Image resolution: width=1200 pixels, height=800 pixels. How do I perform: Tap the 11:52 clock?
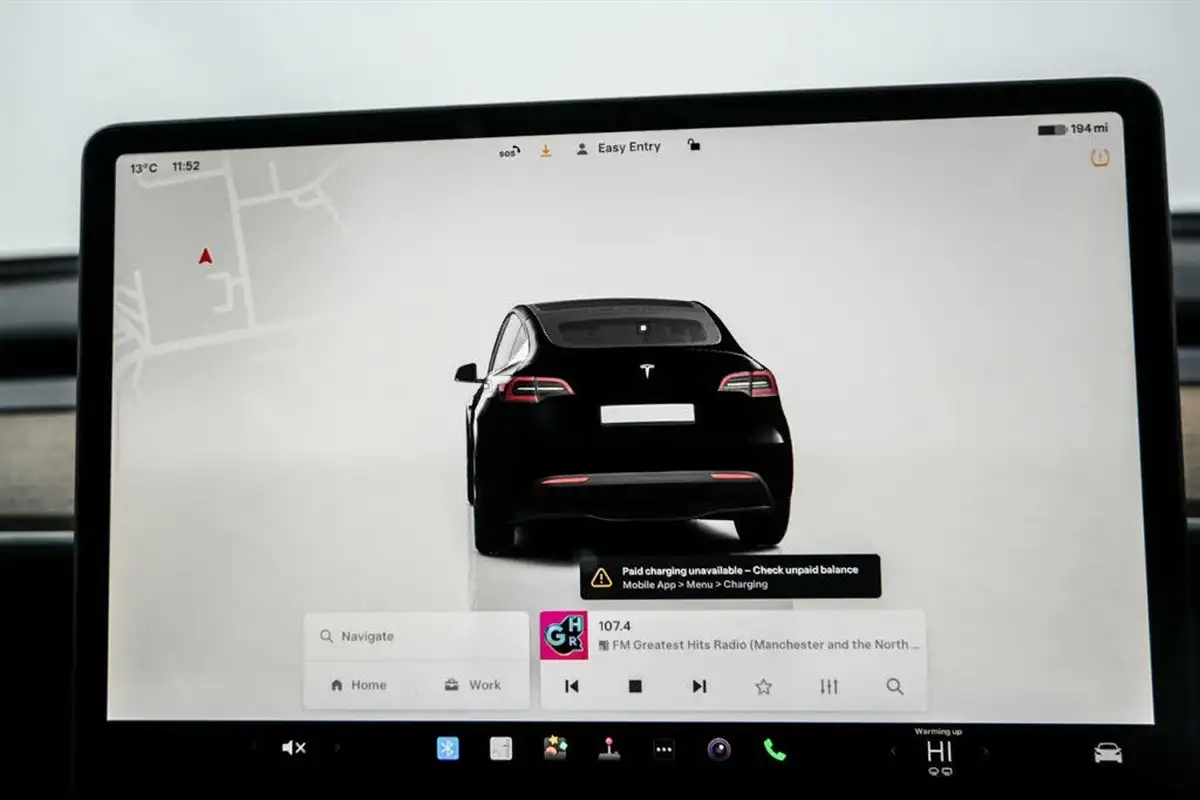pyautogui.click(x=186, y=167)
